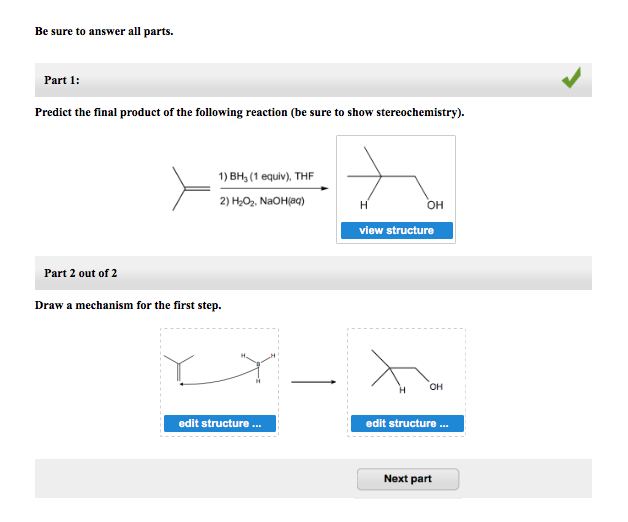Click the green checkmark in Part 1
This screenshot has width=628, height=522.
572,78
